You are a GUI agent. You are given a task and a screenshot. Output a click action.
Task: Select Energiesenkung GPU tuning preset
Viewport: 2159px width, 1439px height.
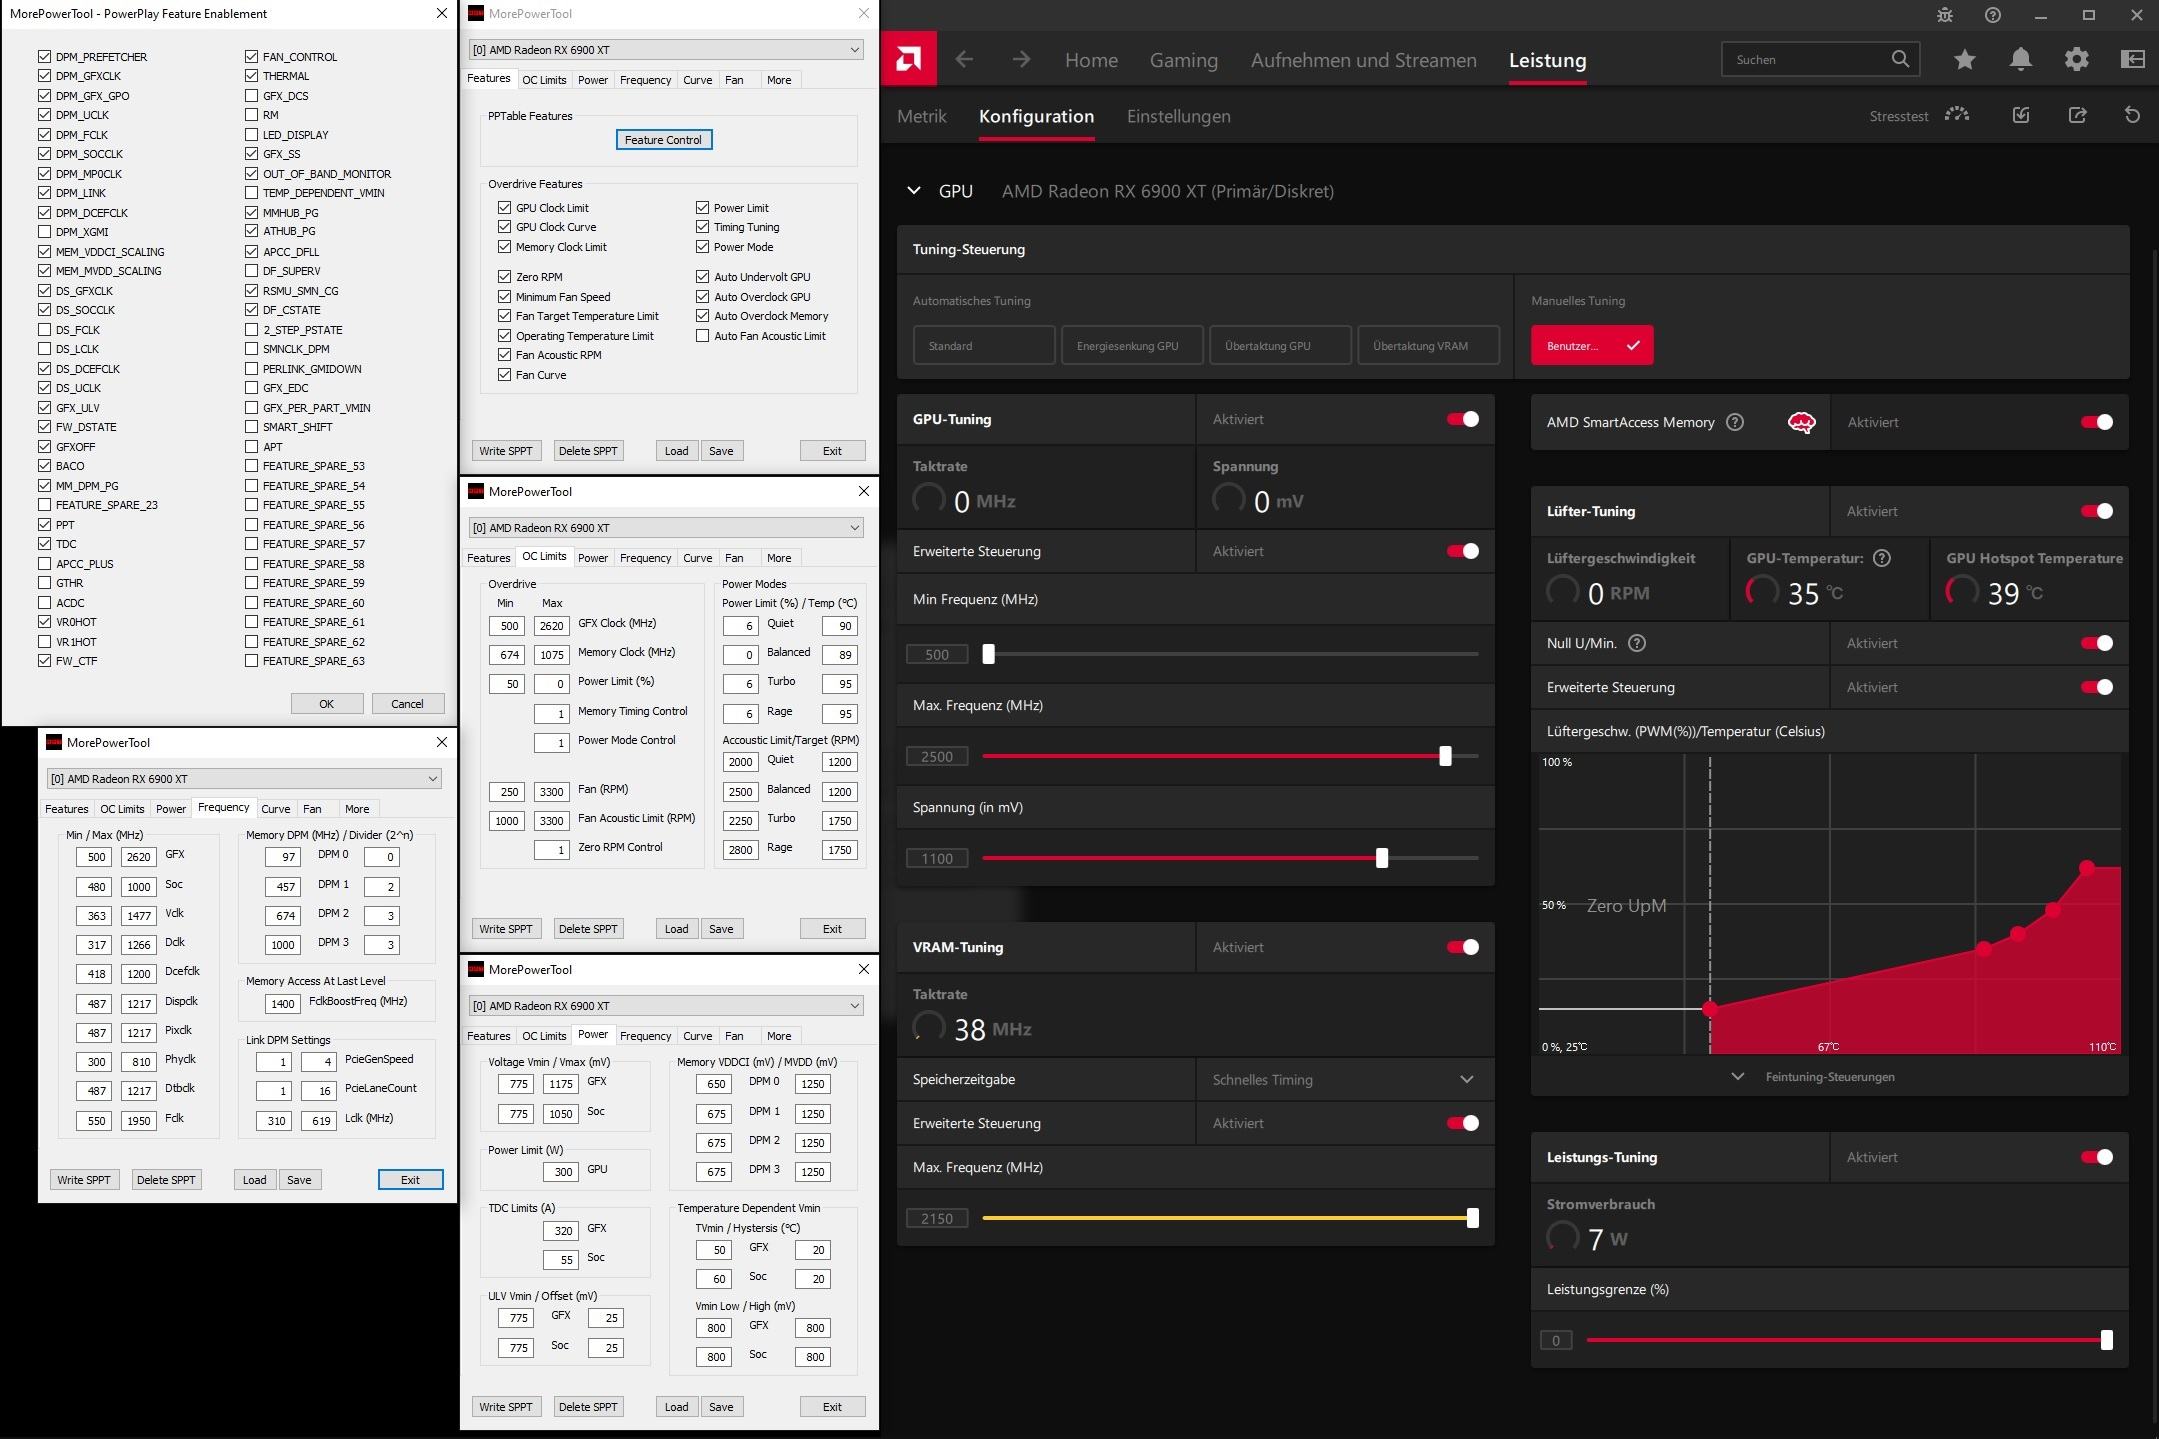click(1132, 345)
